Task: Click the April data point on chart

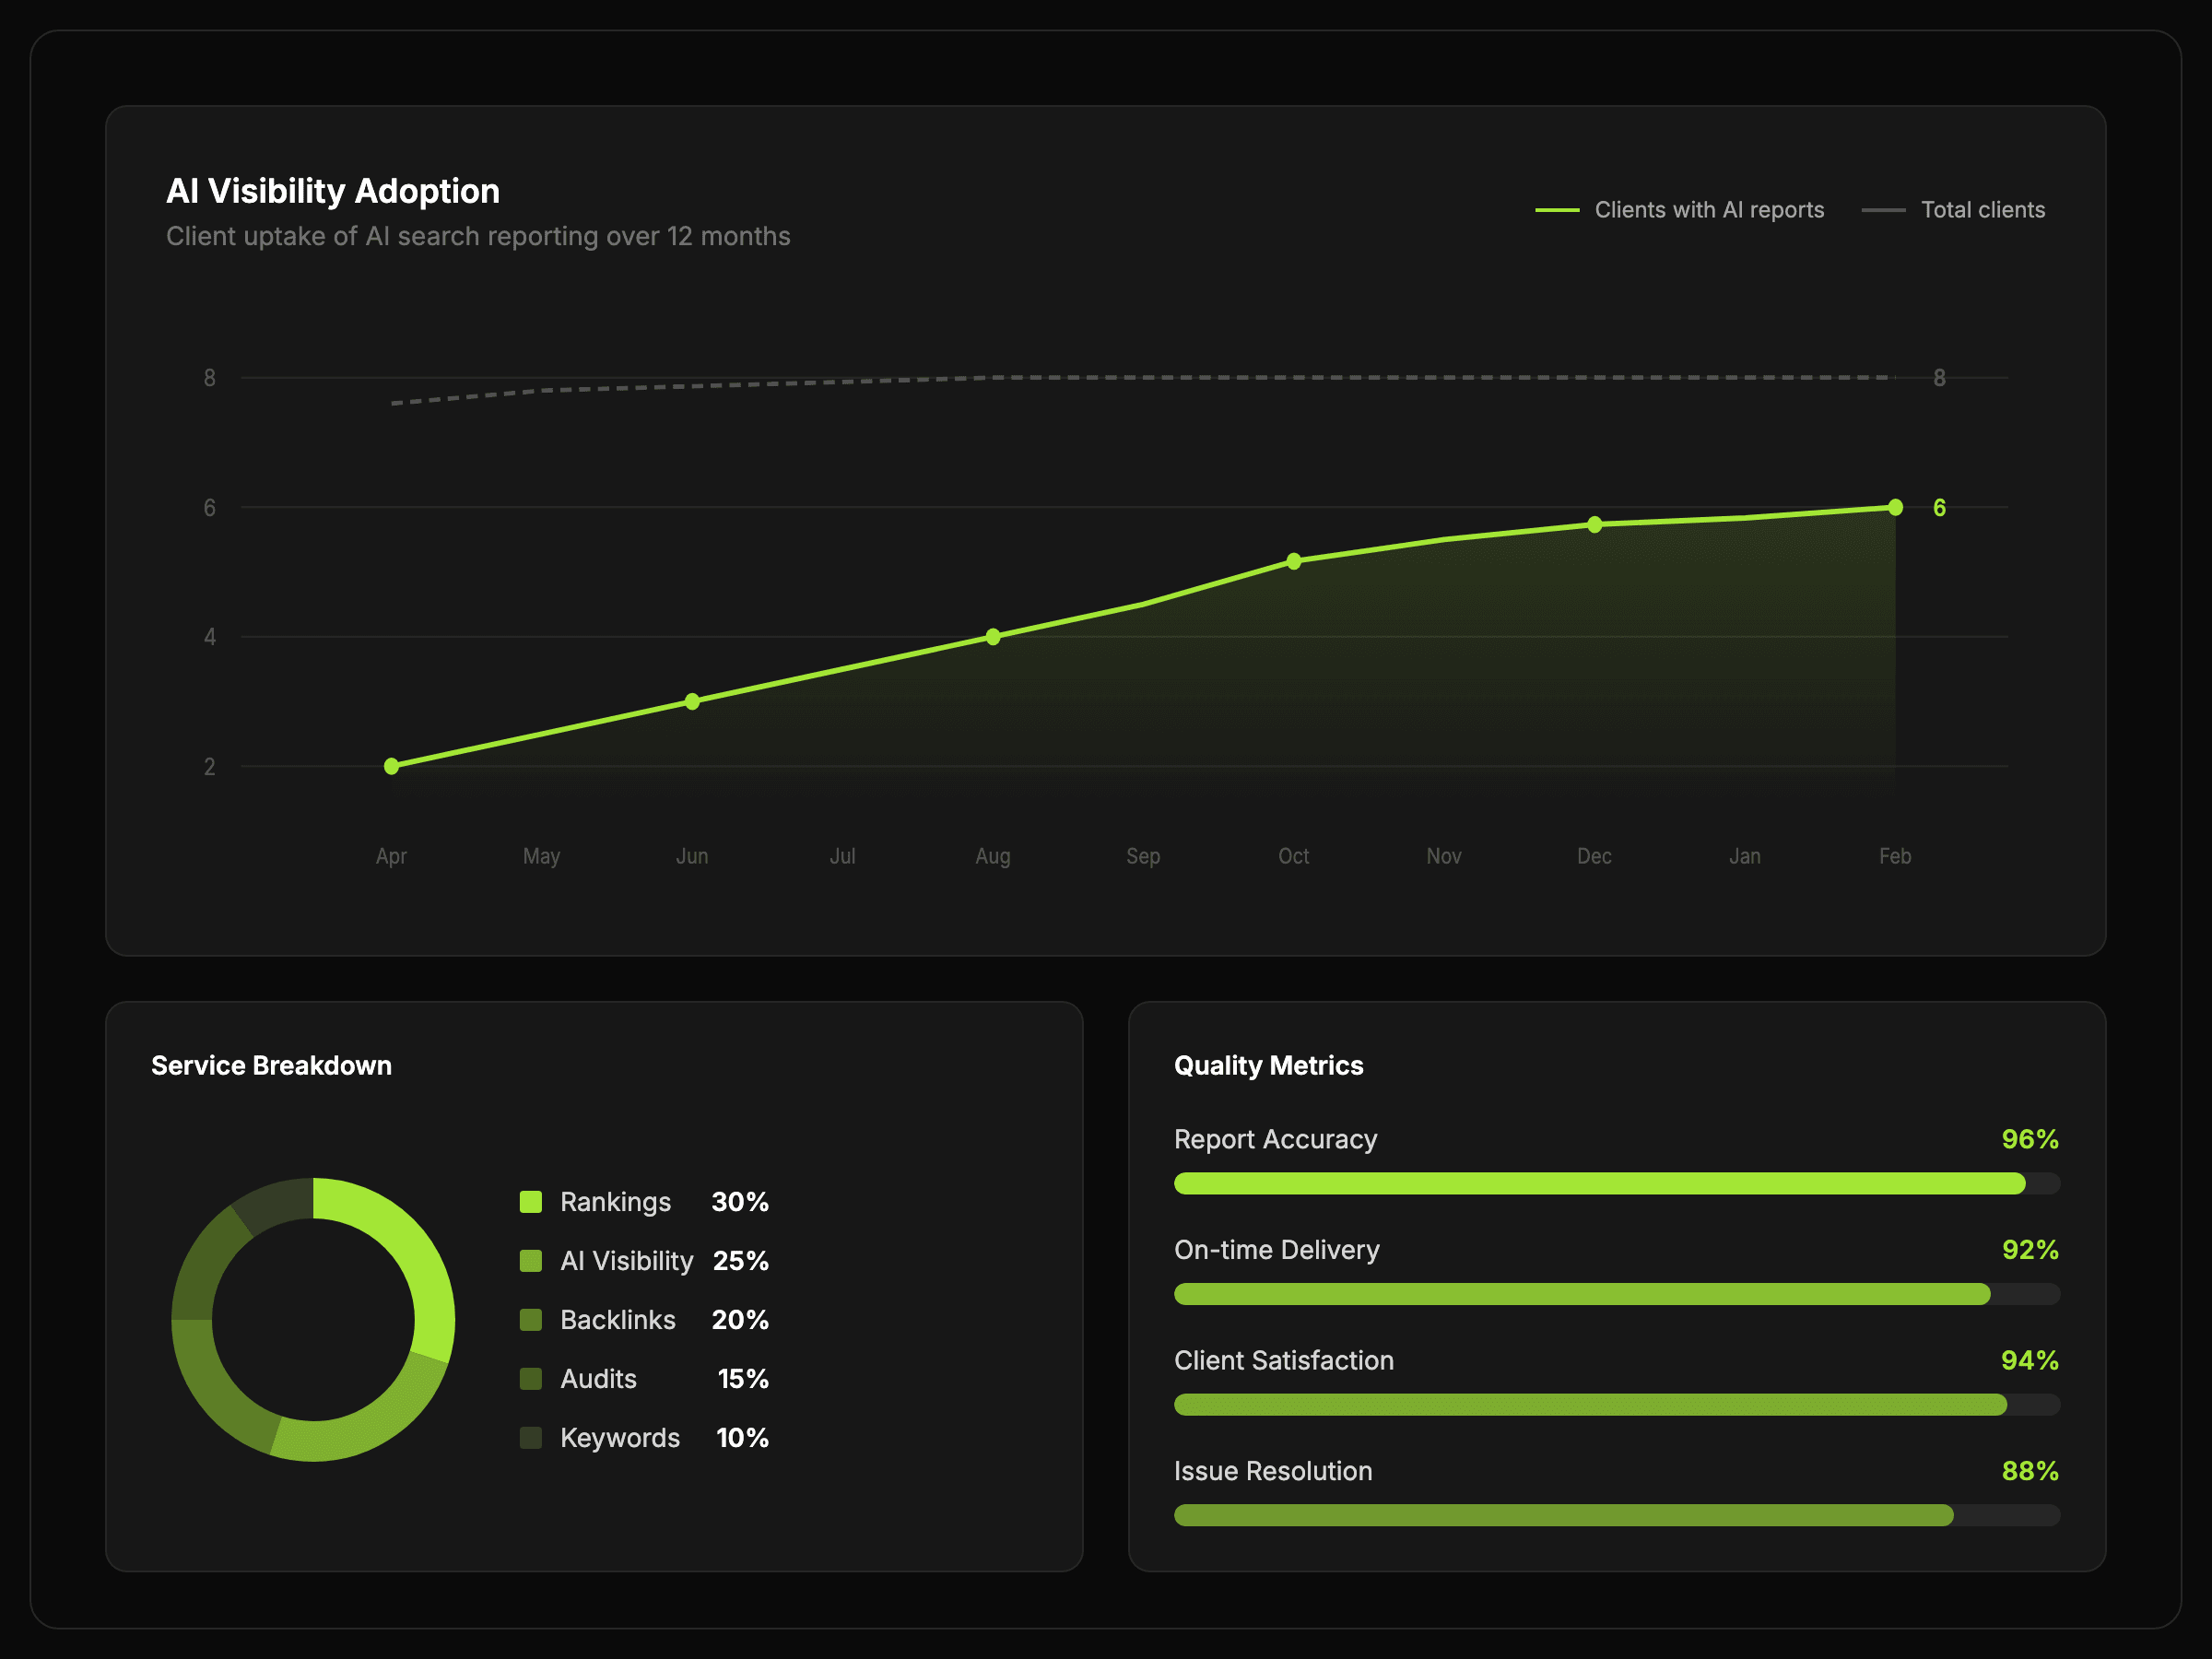Action: pos(392,766)
